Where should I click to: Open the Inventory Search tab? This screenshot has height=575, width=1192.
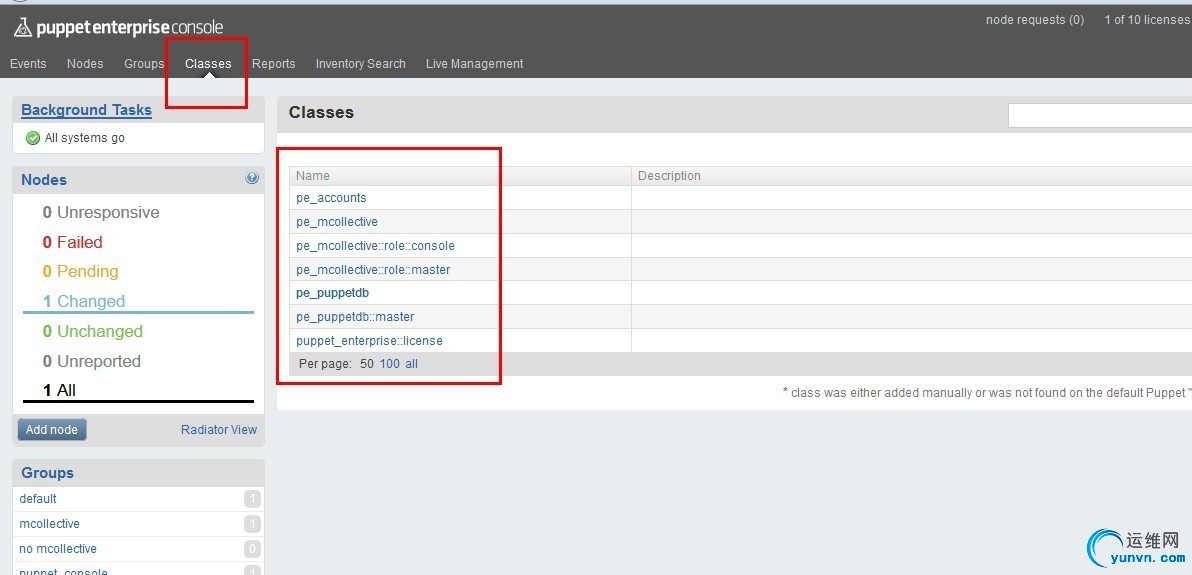tap(360, 64)
